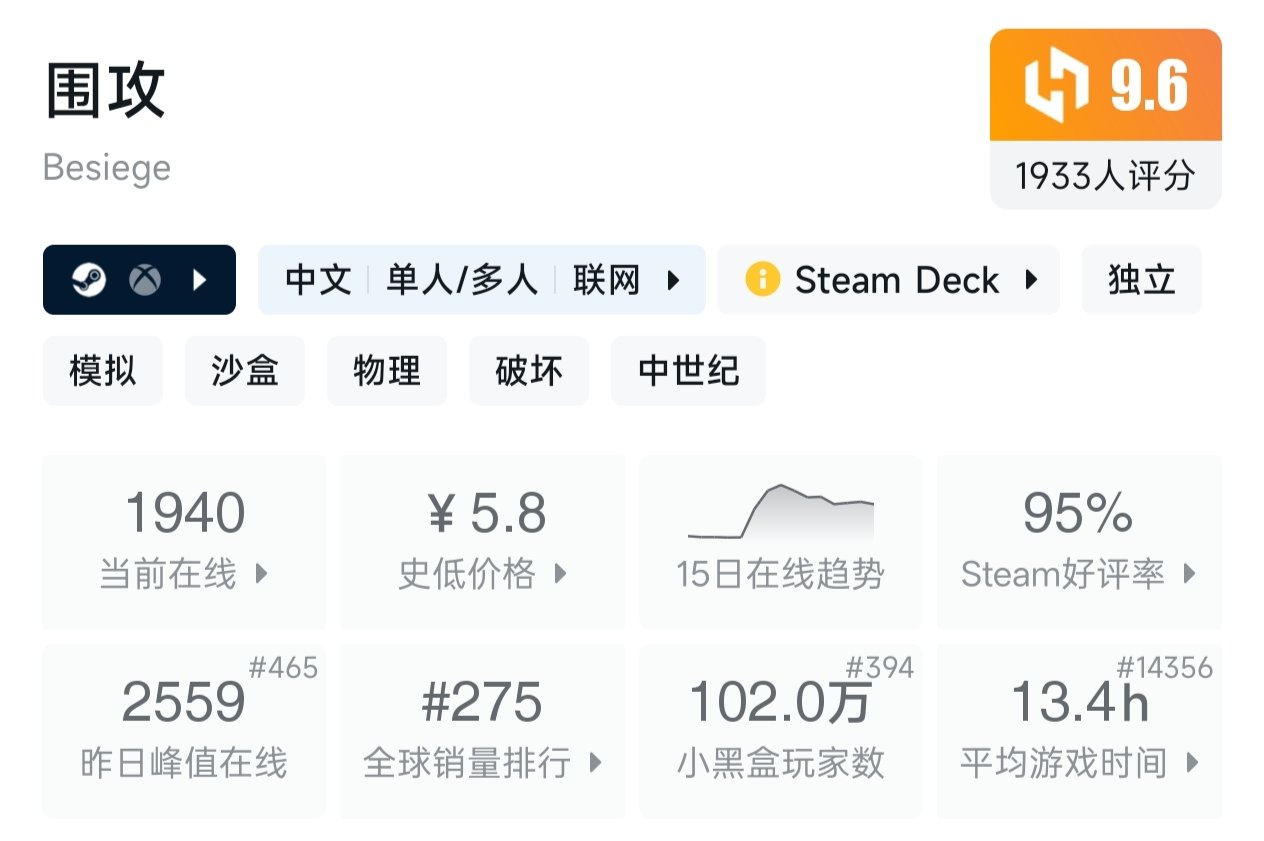The image size is (1264, 841).
Task: Open the 1933人评分 rating count
Action: (1105, 176)
